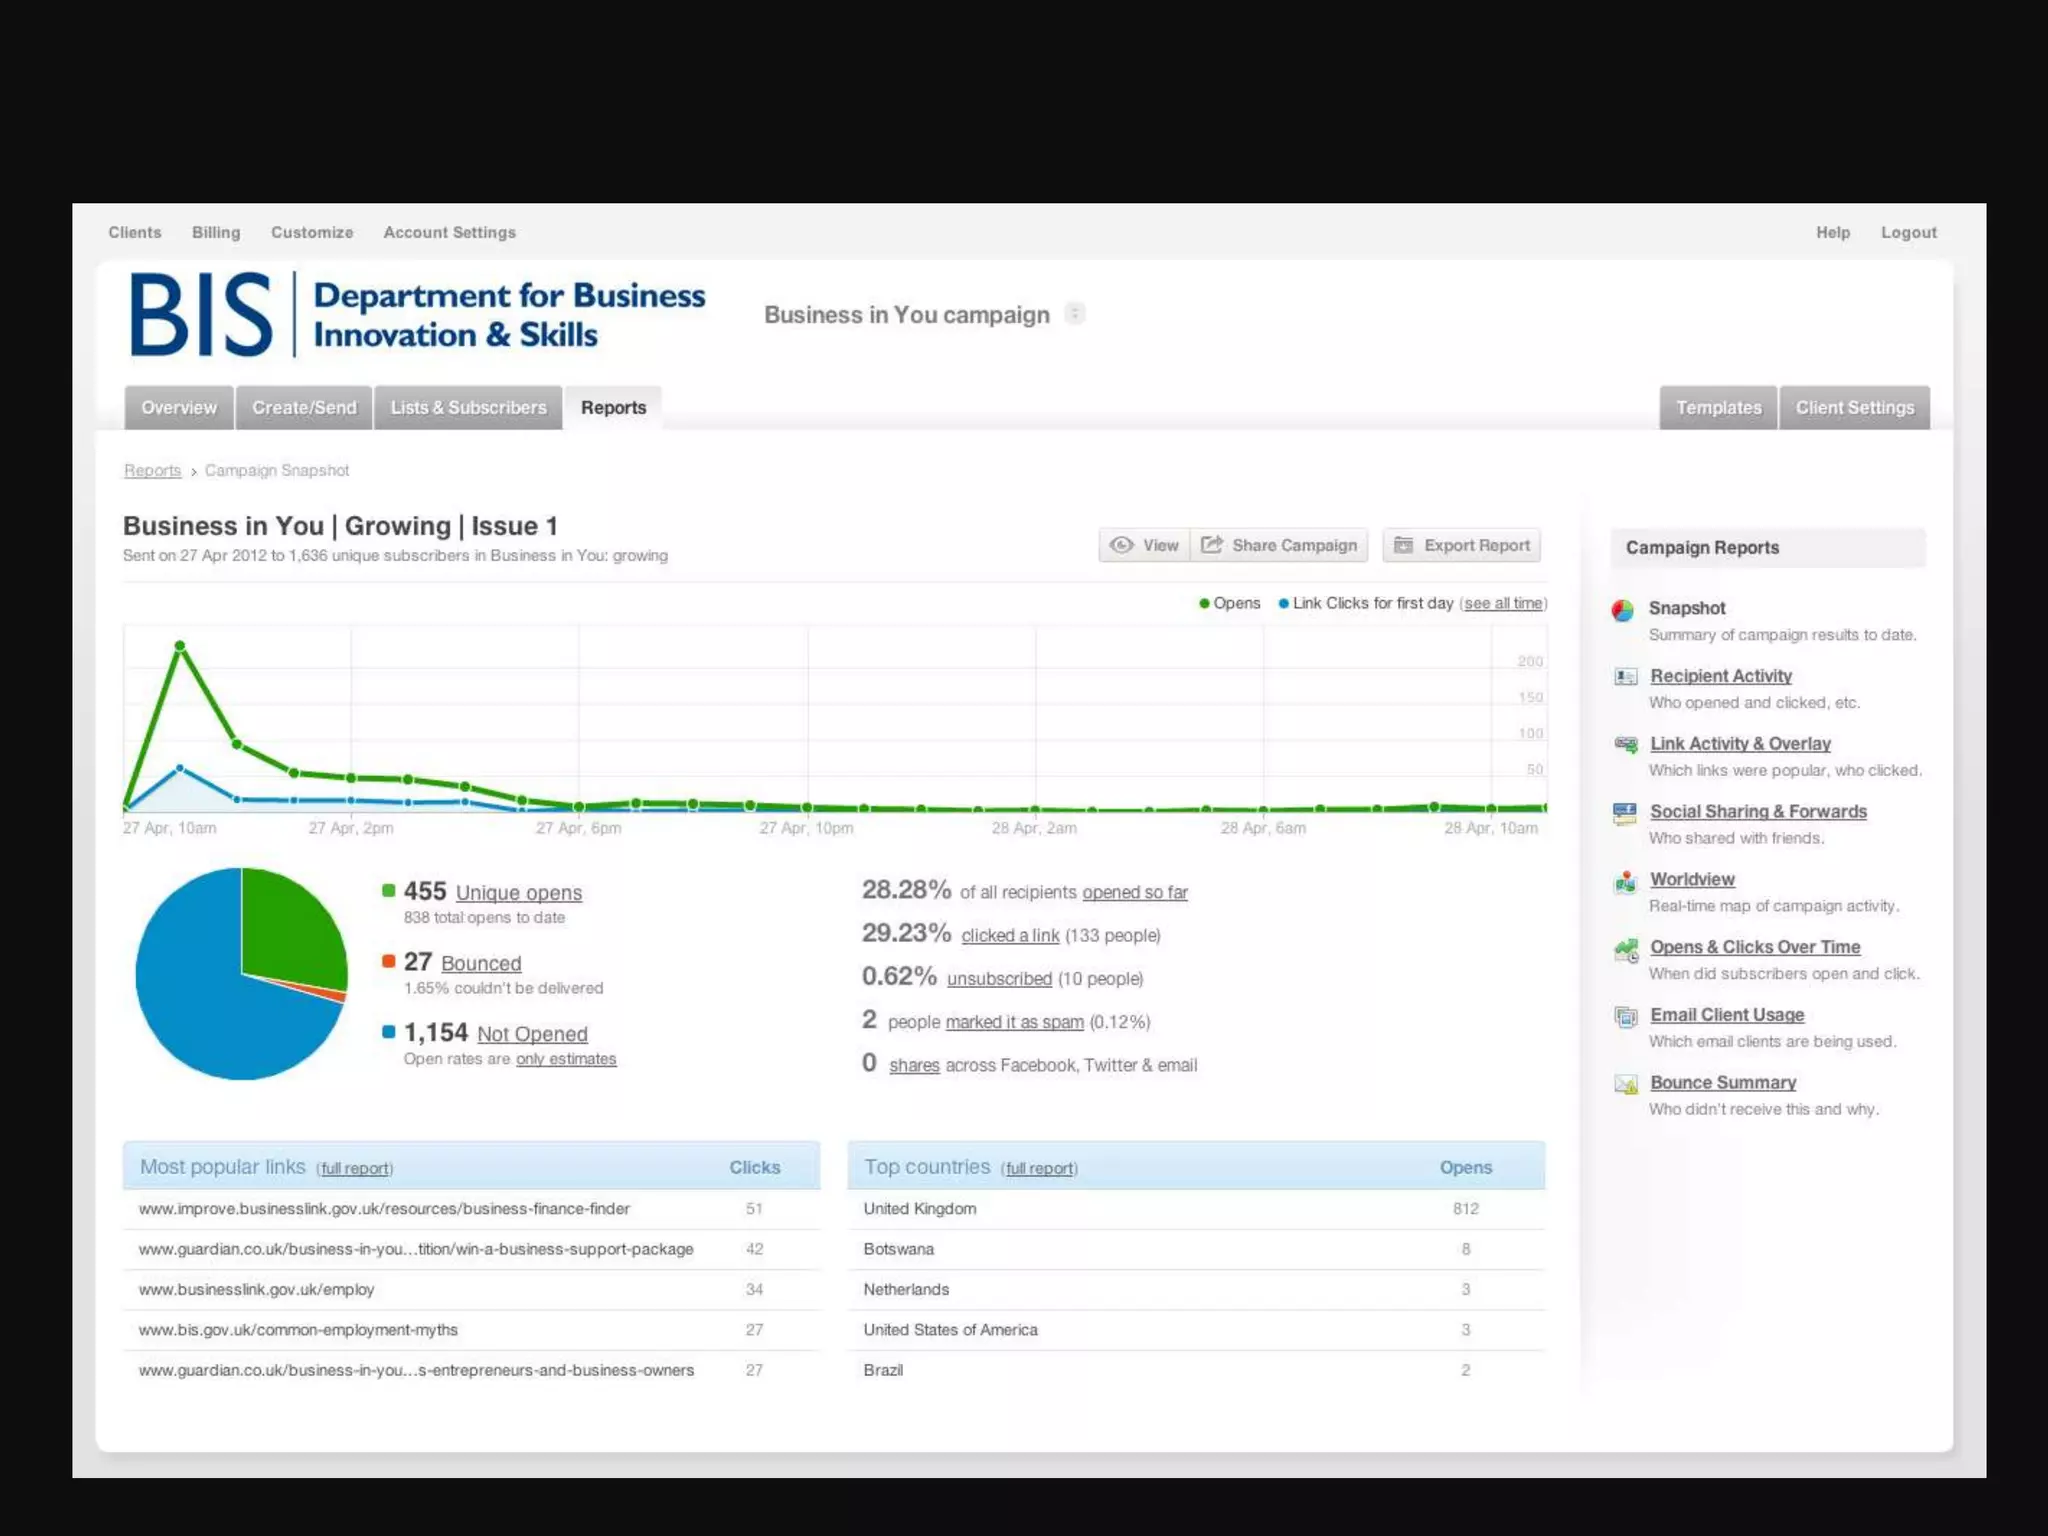Click the Share Campaign button

[x=1279, y=545]
